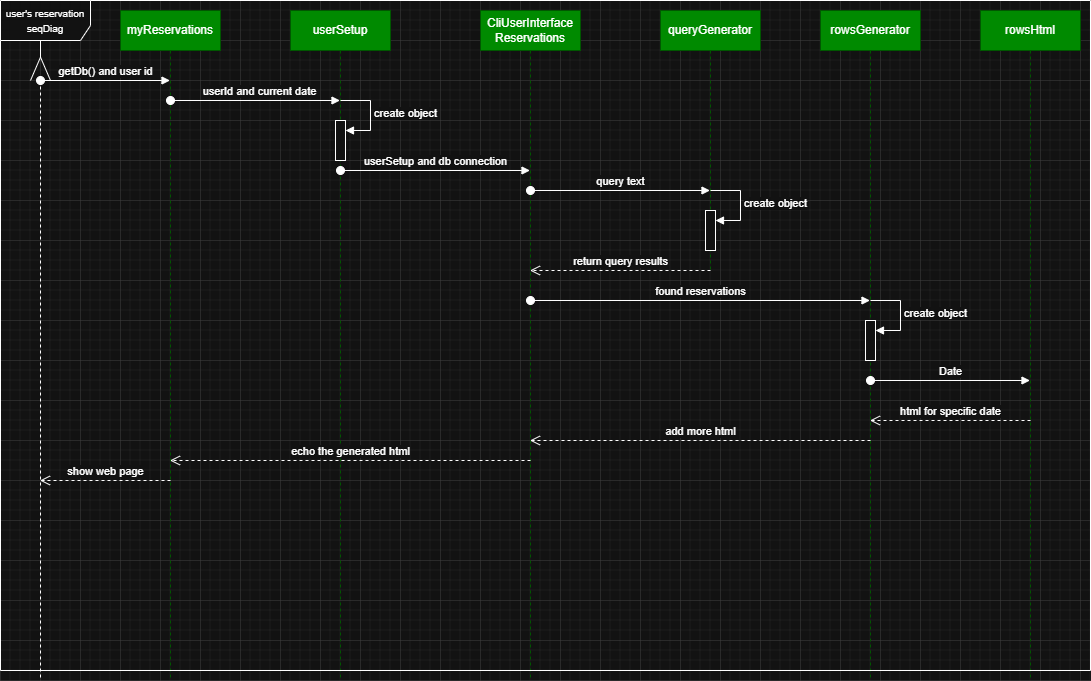Select the html for specific date reply
The width and height of the screenshot is (1091, 681).
click(x=950, y=411)
